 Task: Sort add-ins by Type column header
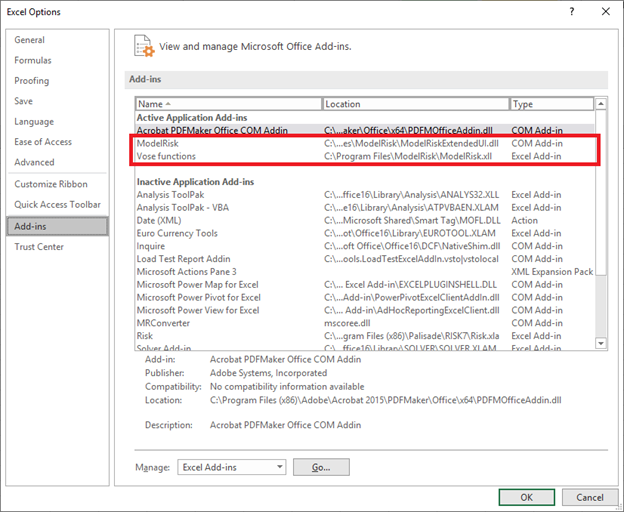pyautogui.click(x=552, y=104)
